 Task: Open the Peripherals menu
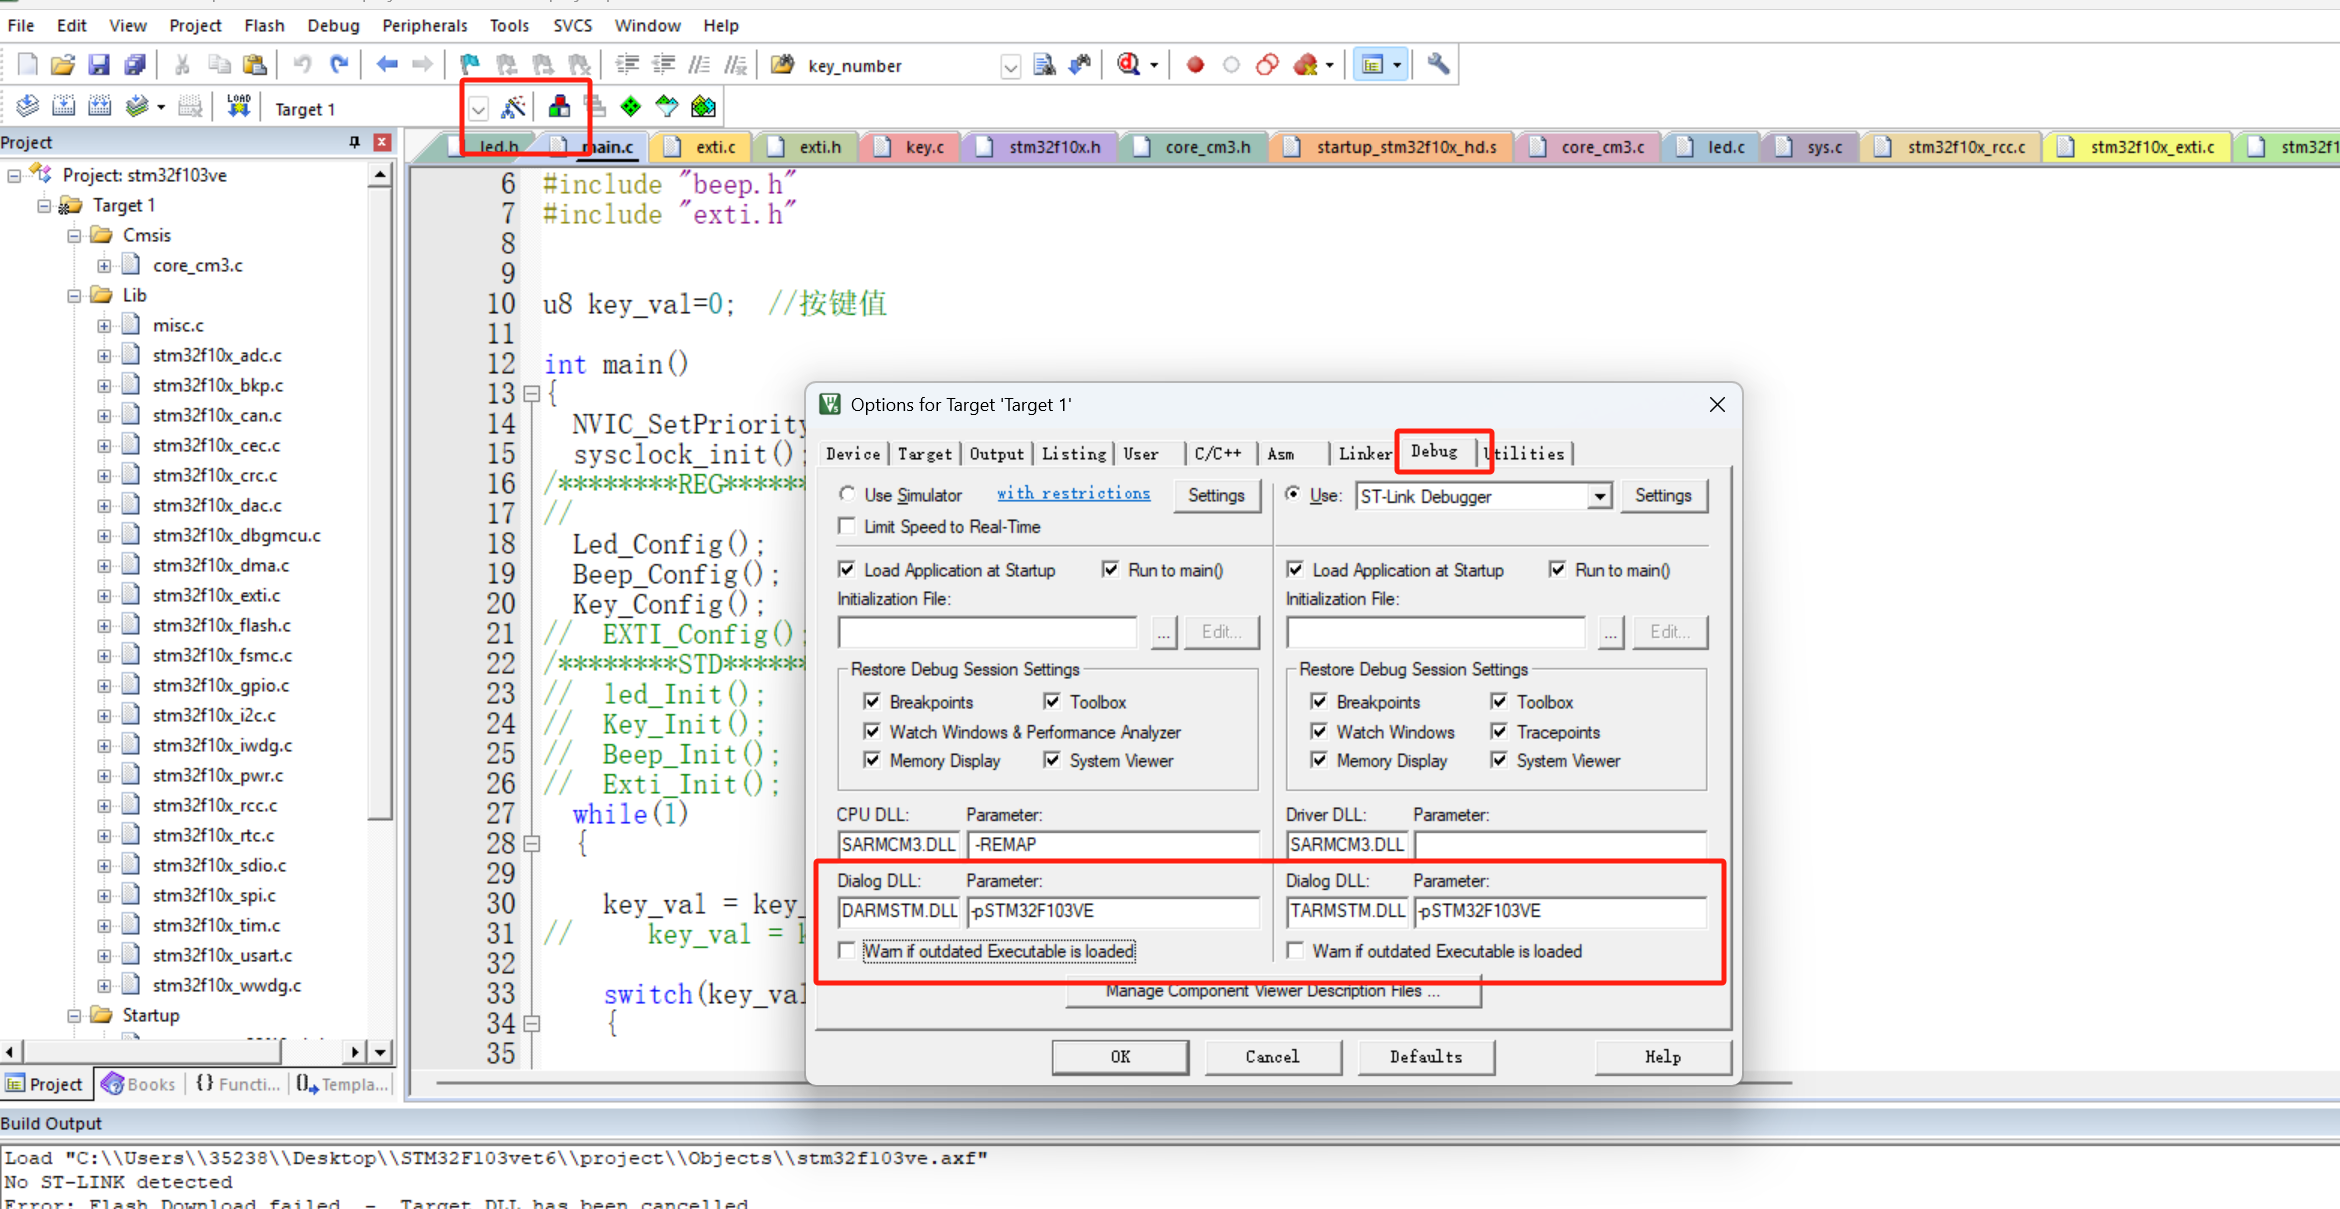[424, 25]
